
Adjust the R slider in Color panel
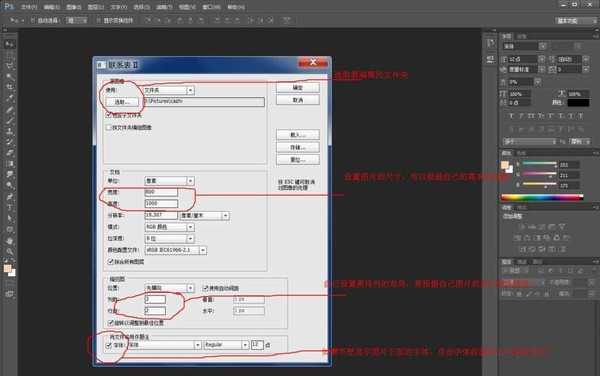(x=539, y=164)
